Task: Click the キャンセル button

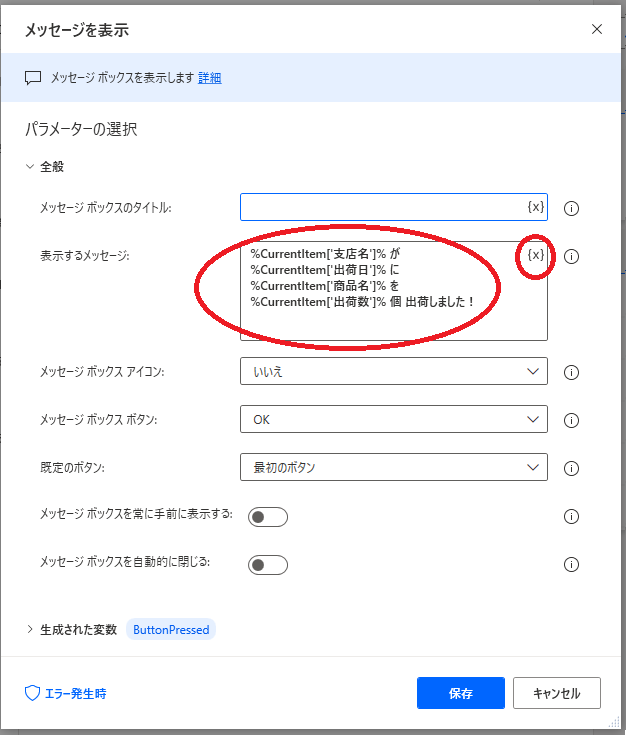Action: point(557,693)
